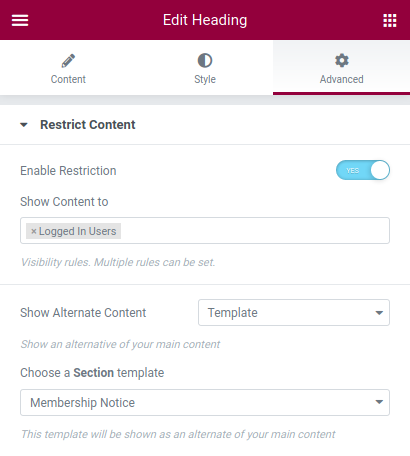
Task: Click the Style half-circle icon
Action: click(205, 61)
